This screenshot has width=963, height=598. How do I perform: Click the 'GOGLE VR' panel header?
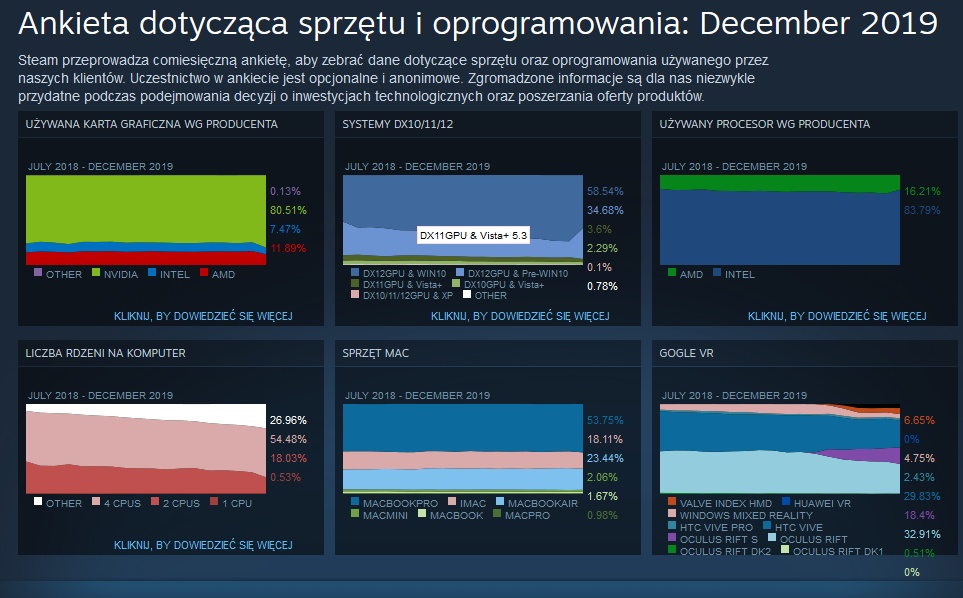(686, 353)
